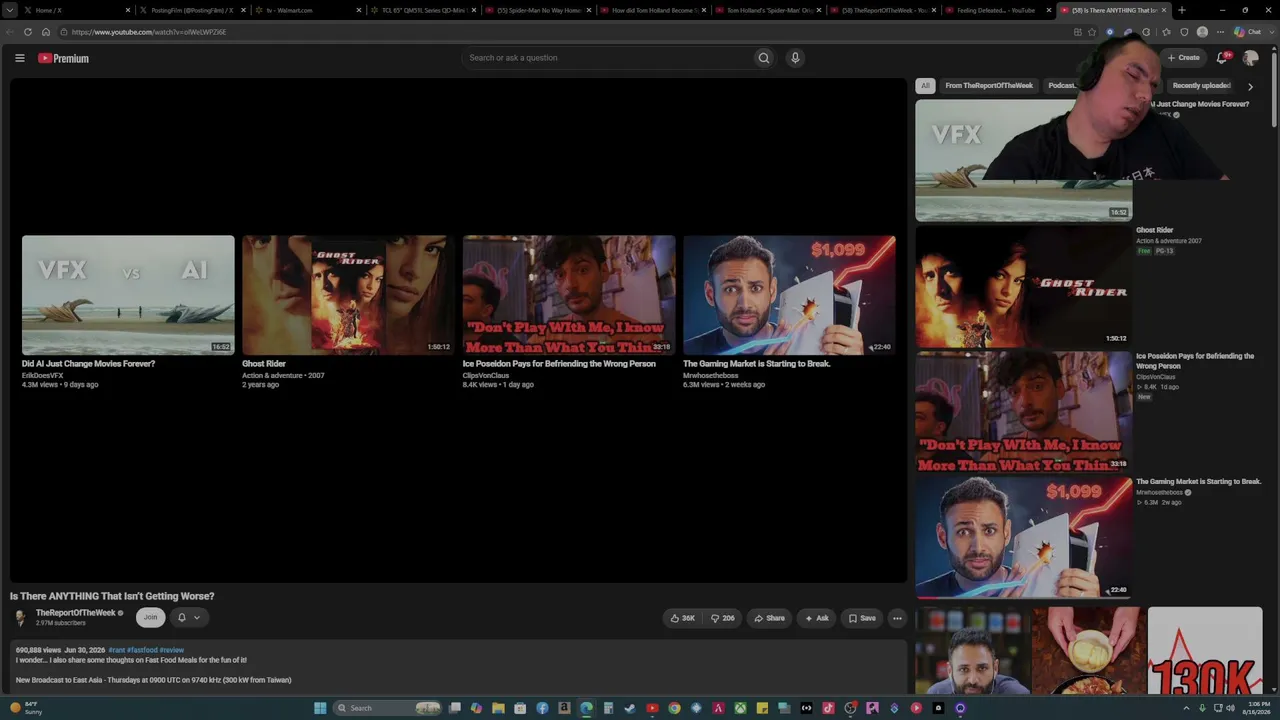Switch to the Home / X tab

[78, 10]
